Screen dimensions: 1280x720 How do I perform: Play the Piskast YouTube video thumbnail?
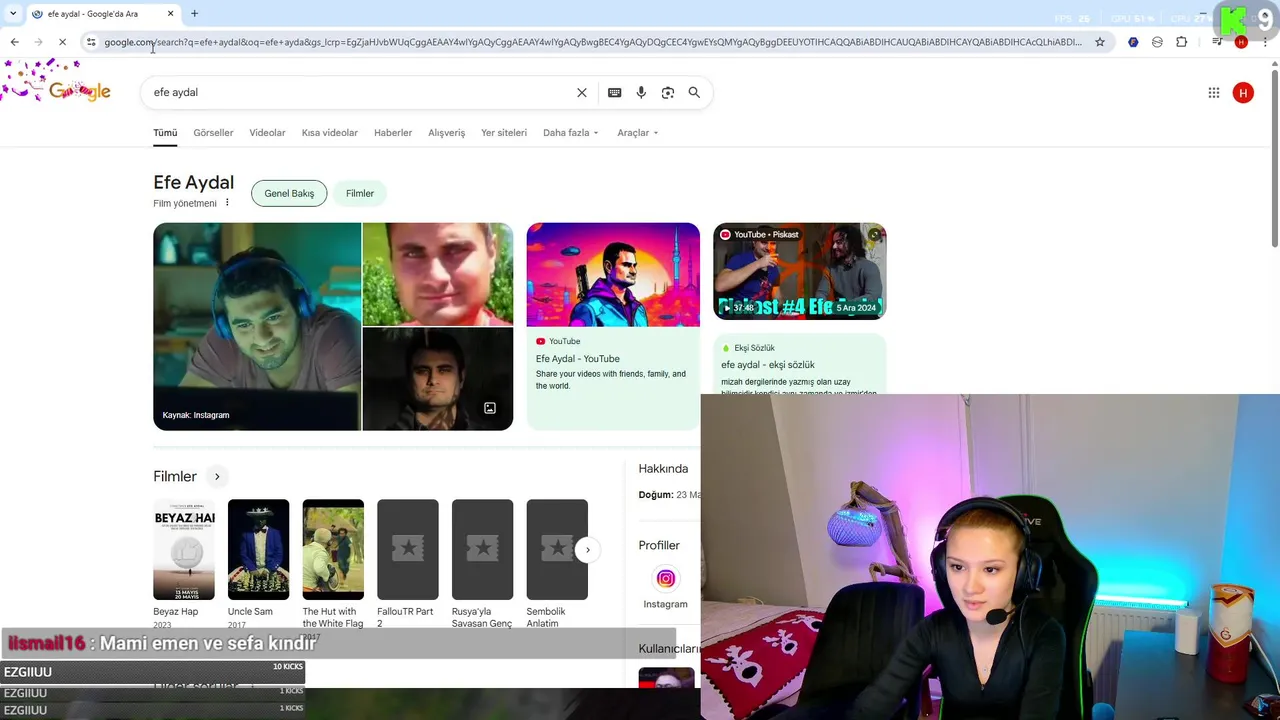800,271
